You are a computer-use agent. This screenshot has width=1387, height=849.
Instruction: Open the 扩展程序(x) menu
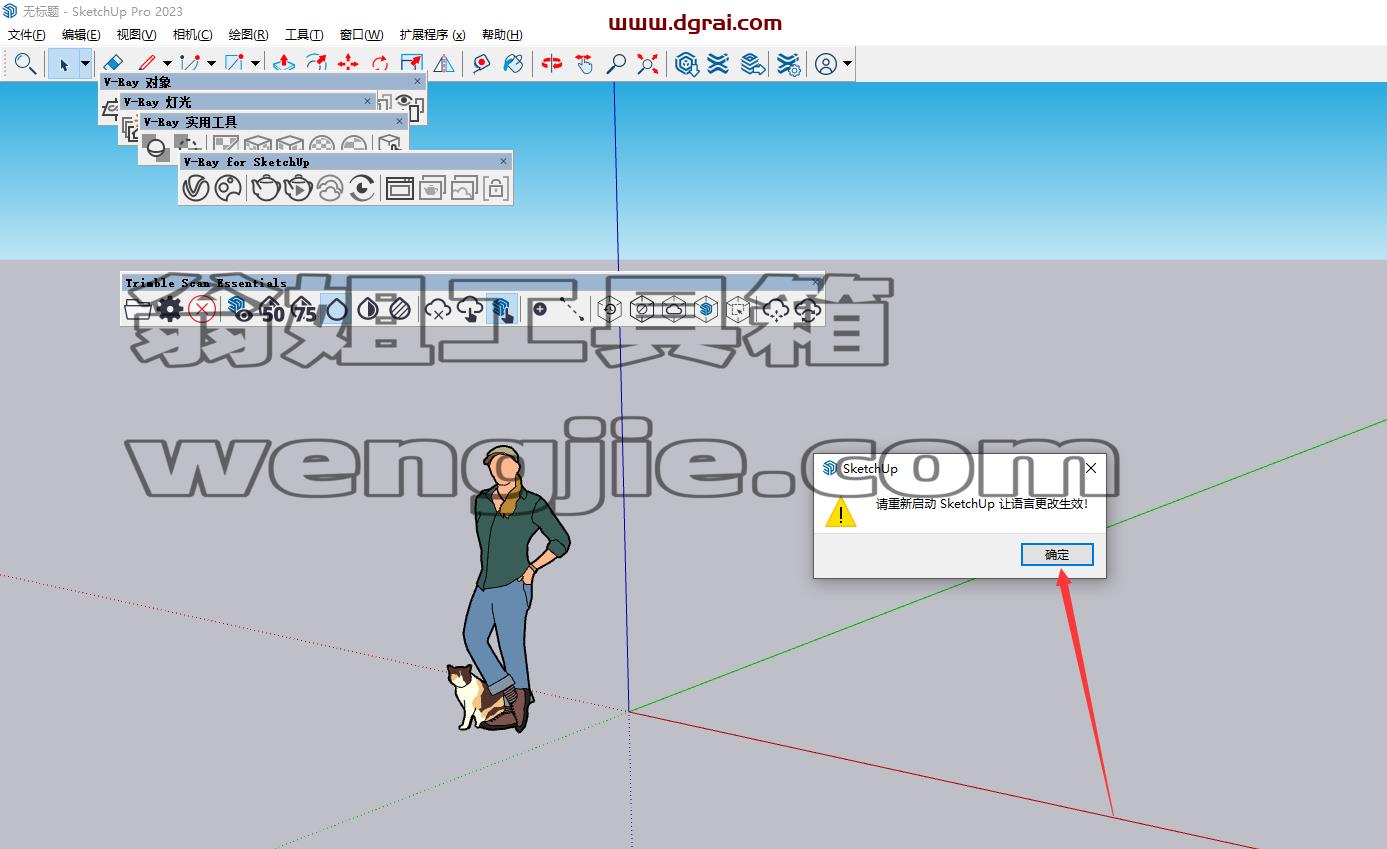point(432,35)
